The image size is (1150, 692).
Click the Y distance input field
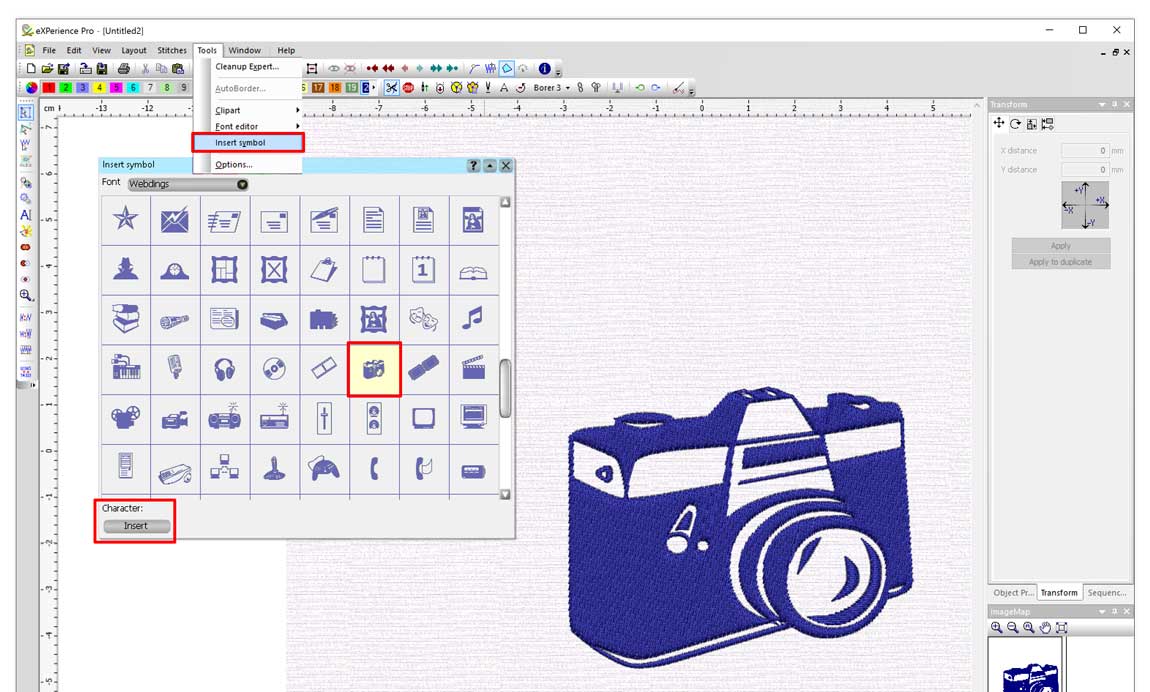1085,169
